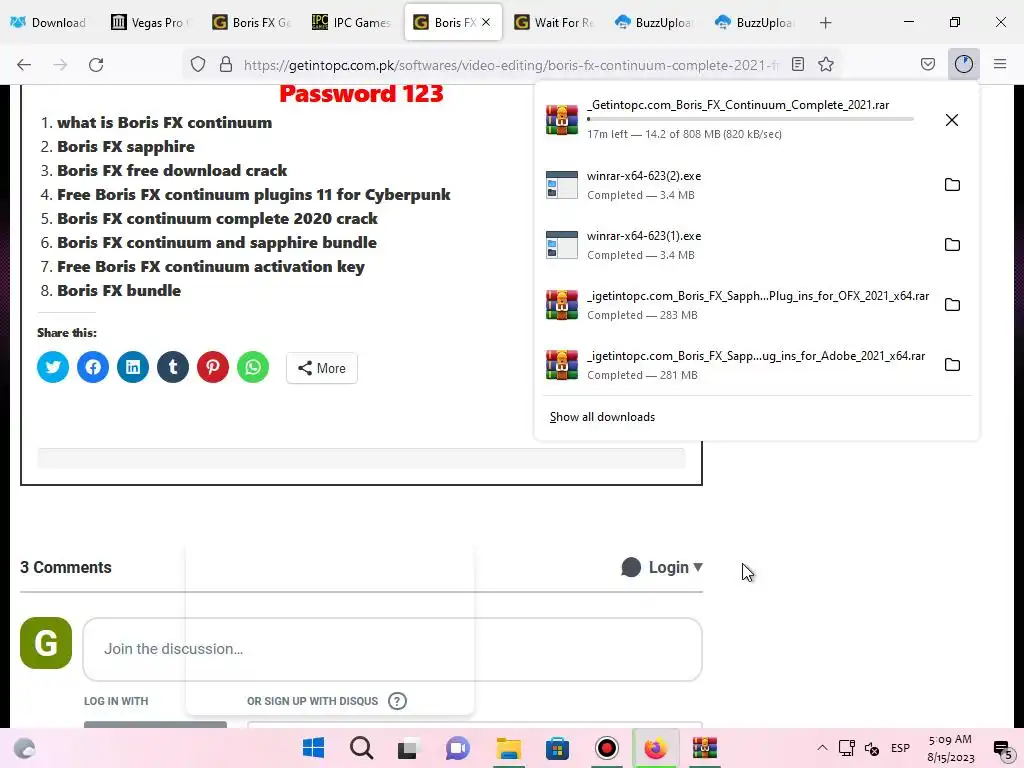Show Boris FX Sapphire OFX rar in folder
This screenshot has width=1024, height=768.
pos(952,305)
